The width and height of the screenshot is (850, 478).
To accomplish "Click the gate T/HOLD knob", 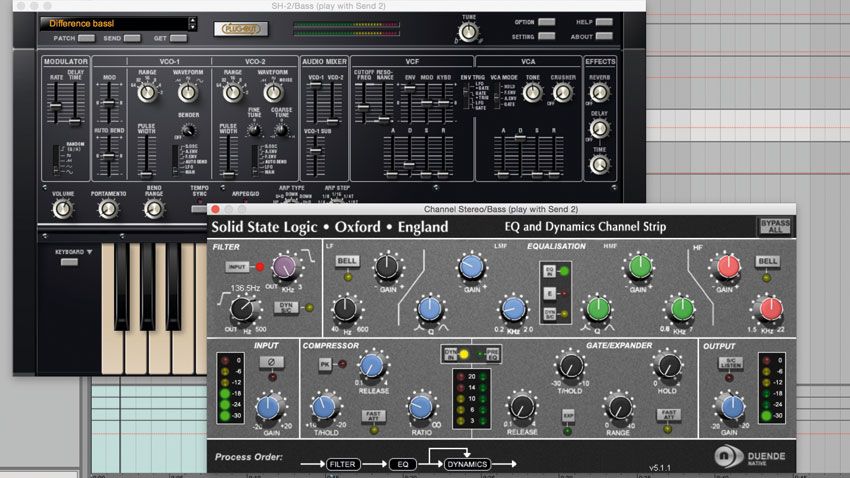I will tap(570, 366).
